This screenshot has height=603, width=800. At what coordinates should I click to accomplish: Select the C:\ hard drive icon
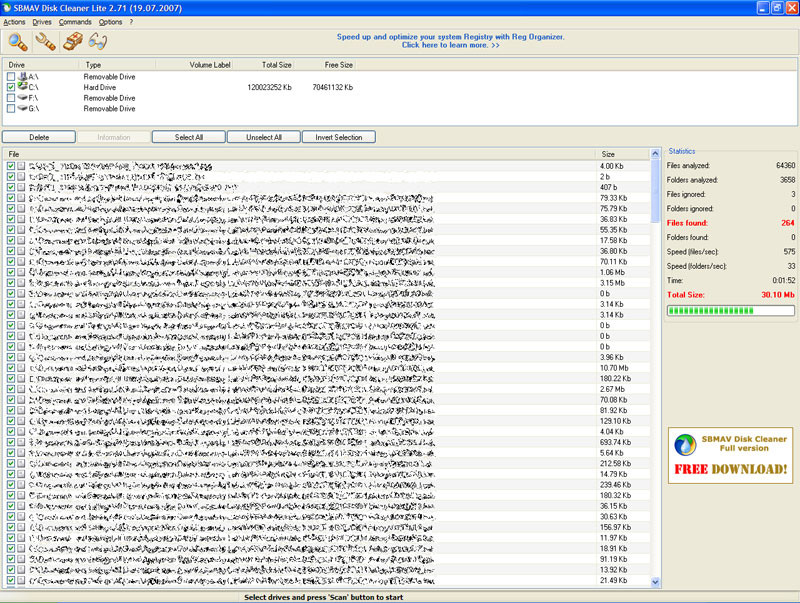pyautogui.click(x=22, y=87)
